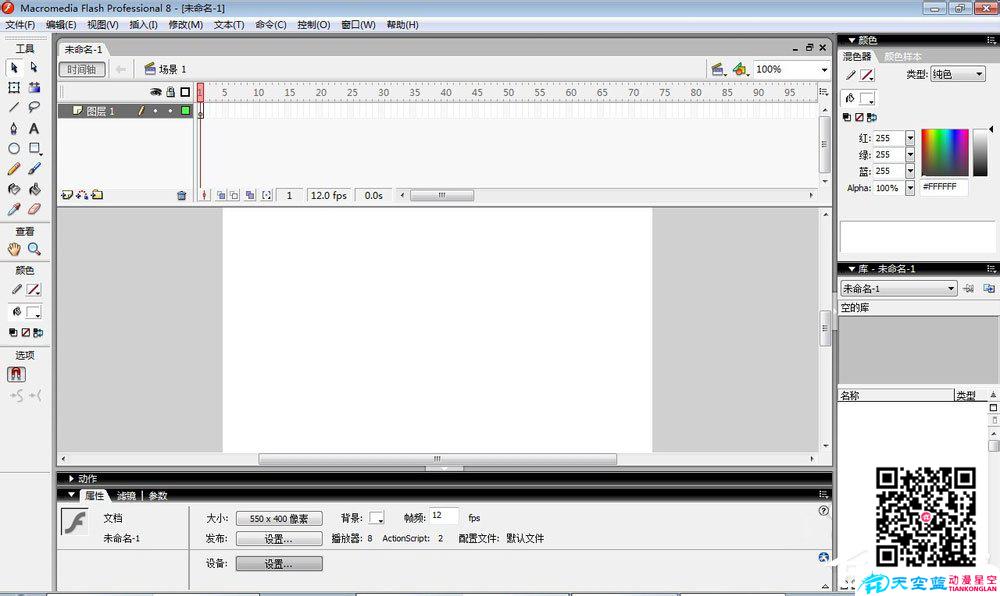1000x596 pixels.
Task: Toggle lock all layers padlock icon
Action: [170, 92]
